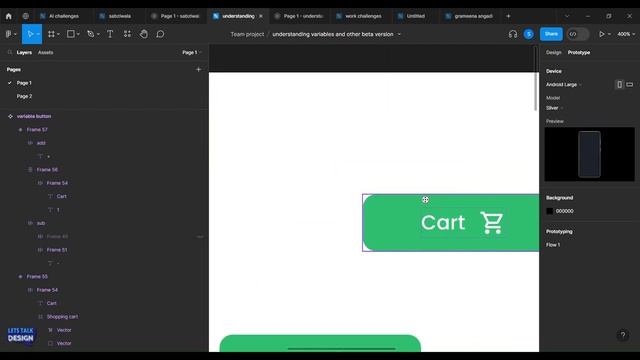Open the Silver model dropdown

pyautogui.click(x=554, y=108)
